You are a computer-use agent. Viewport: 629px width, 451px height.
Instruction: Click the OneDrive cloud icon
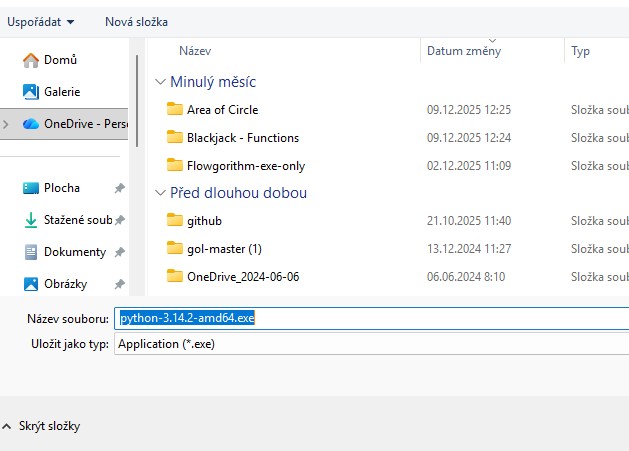click(x=31, y=124)
